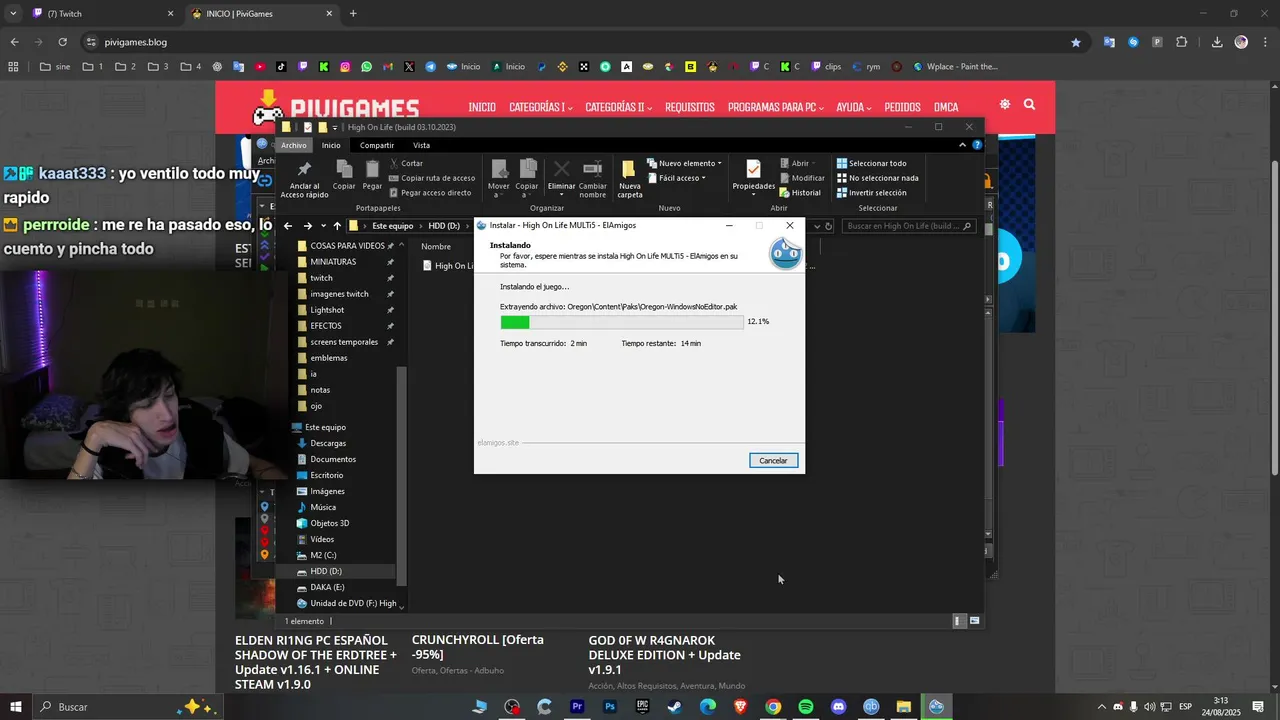Viewport: 1280px width, 720px height.
Task: Open Discord from the taskbar
Action: (838, 707)
